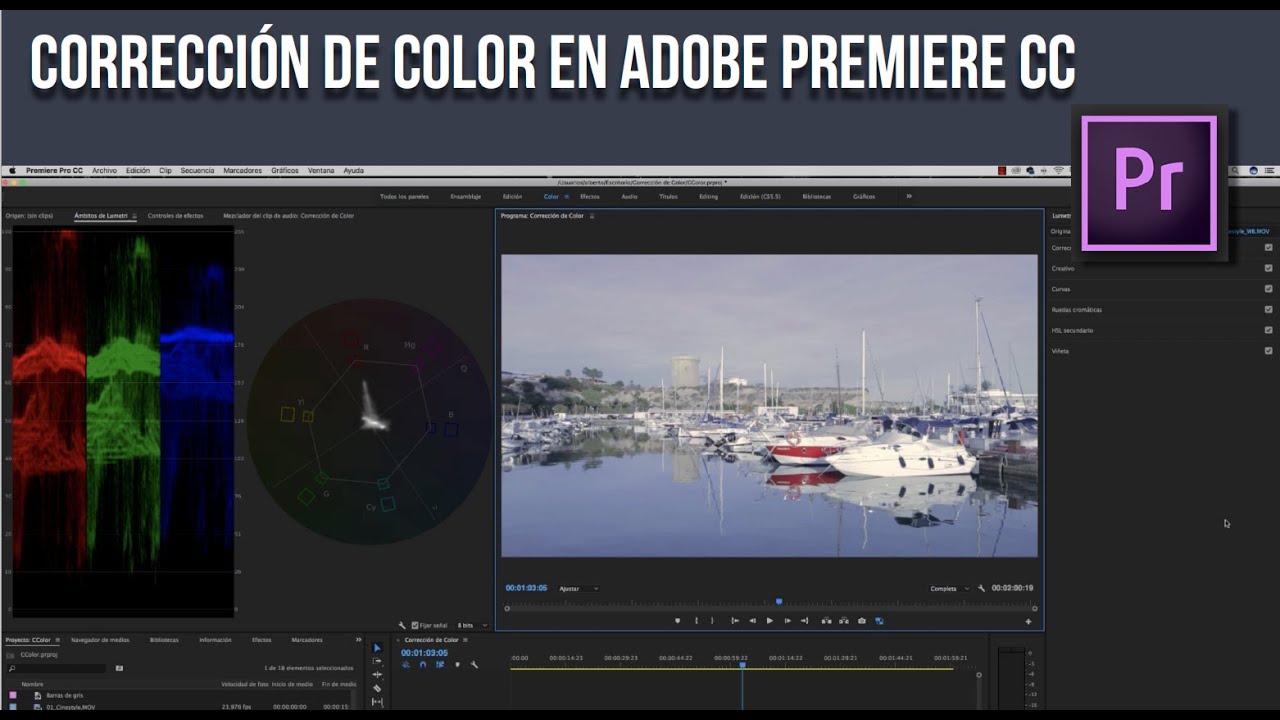Screen dimensions: 1280x720
Task: Toggle HSL secundario checkbox
Action: 1269,330
